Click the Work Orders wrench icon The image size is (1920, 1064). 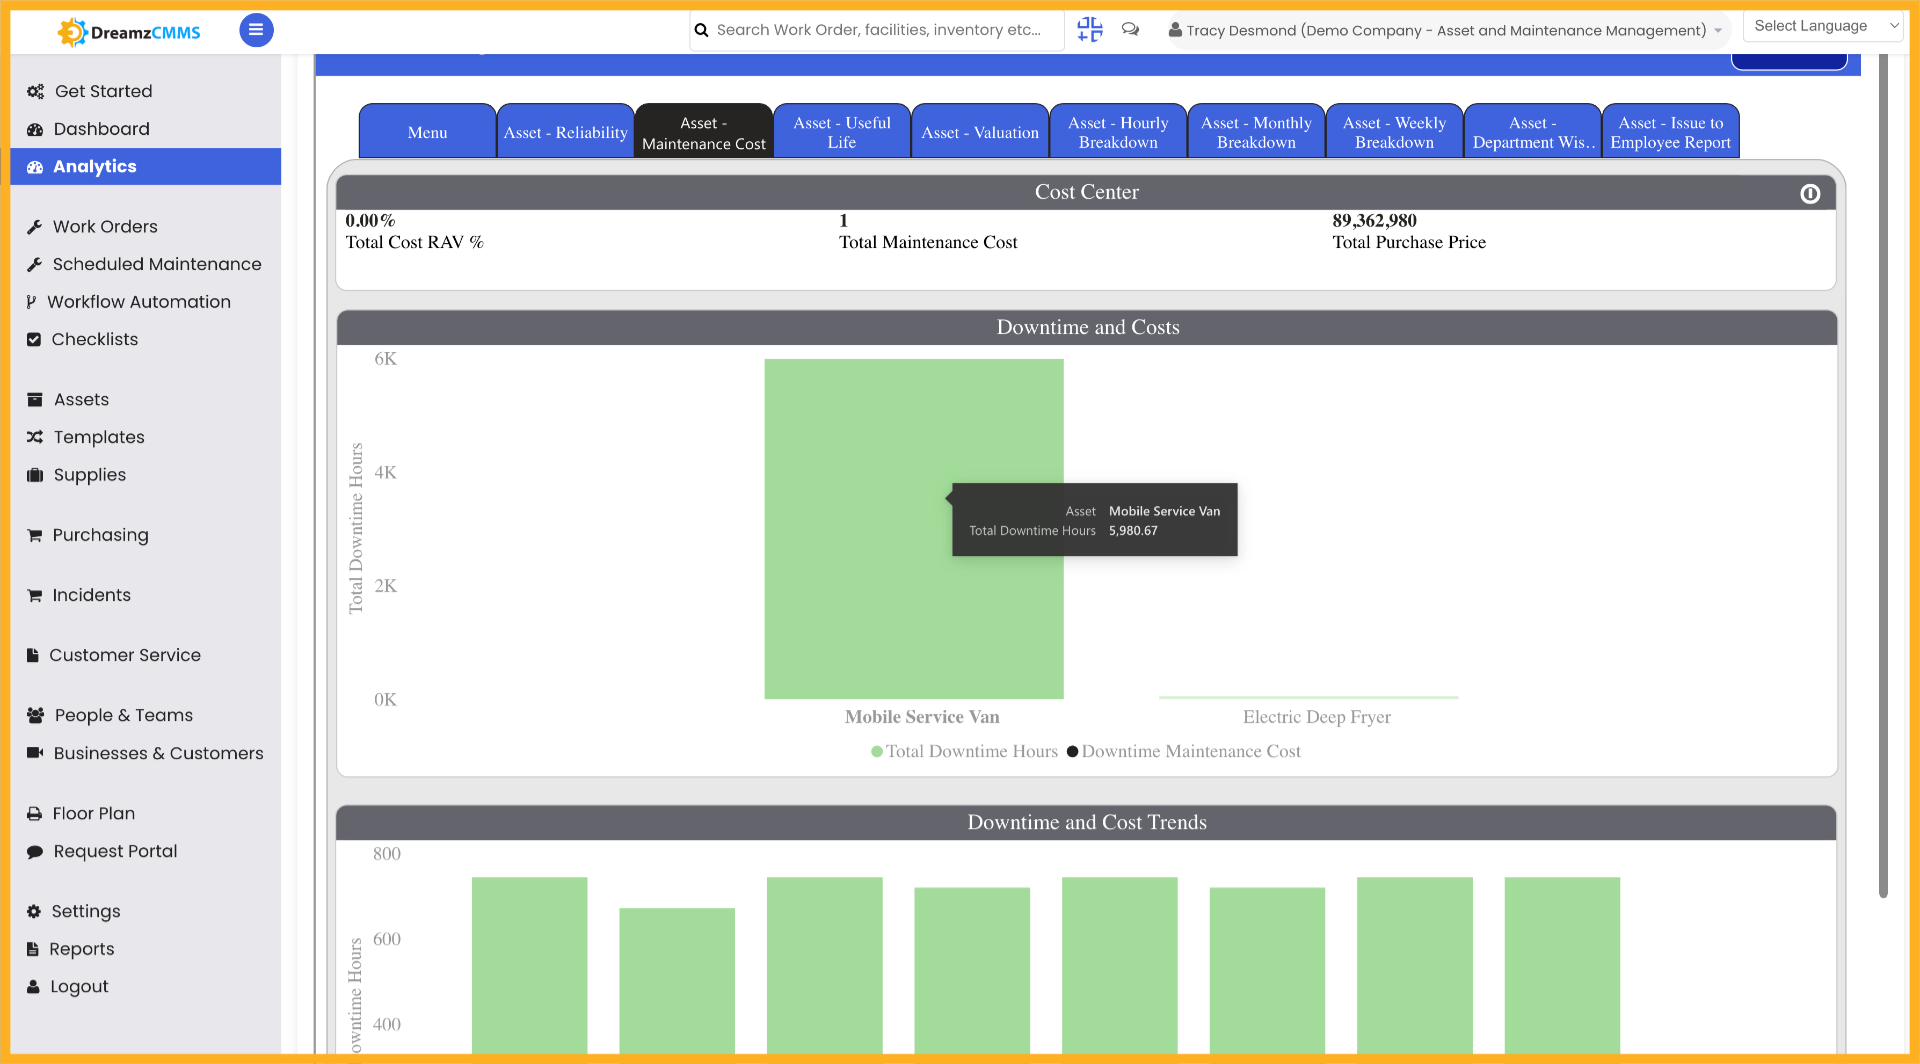pos(34,226)
